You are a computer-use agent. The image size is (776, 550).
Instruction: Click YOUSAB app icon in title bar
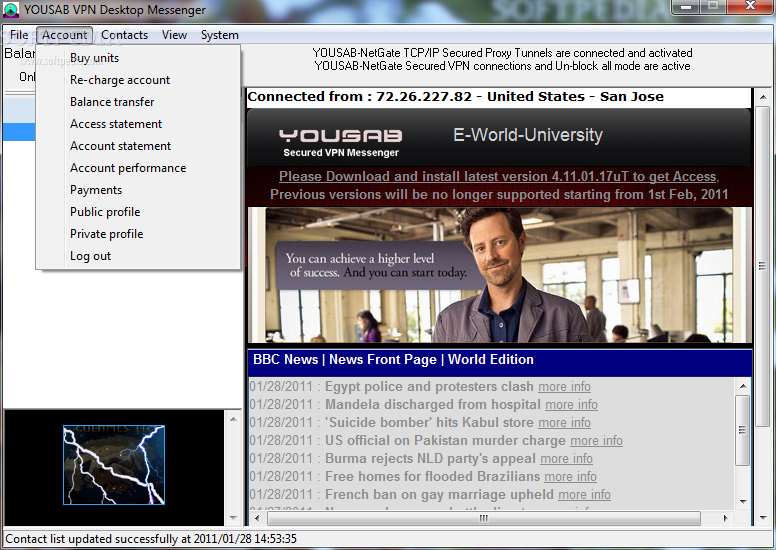click(x=11, y=9)
